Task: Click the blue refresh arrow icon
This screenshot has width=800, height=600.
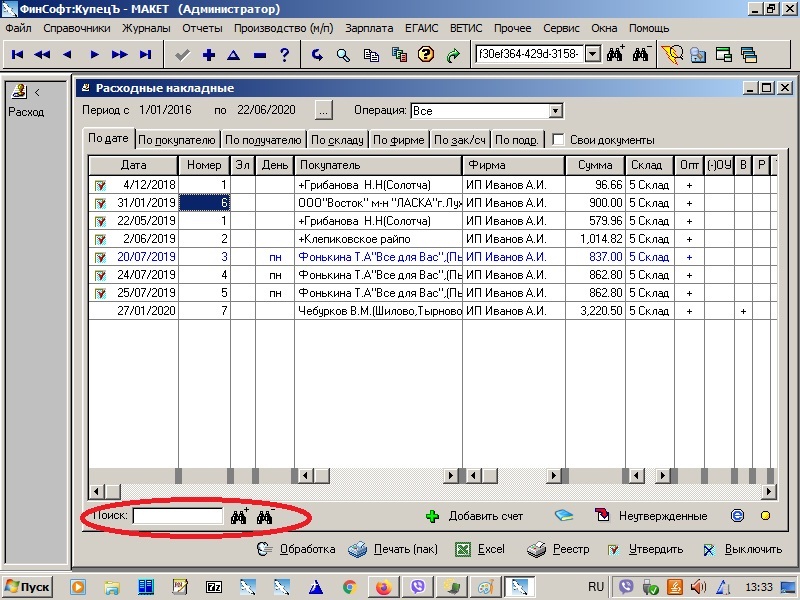Action: coord(317,55)
